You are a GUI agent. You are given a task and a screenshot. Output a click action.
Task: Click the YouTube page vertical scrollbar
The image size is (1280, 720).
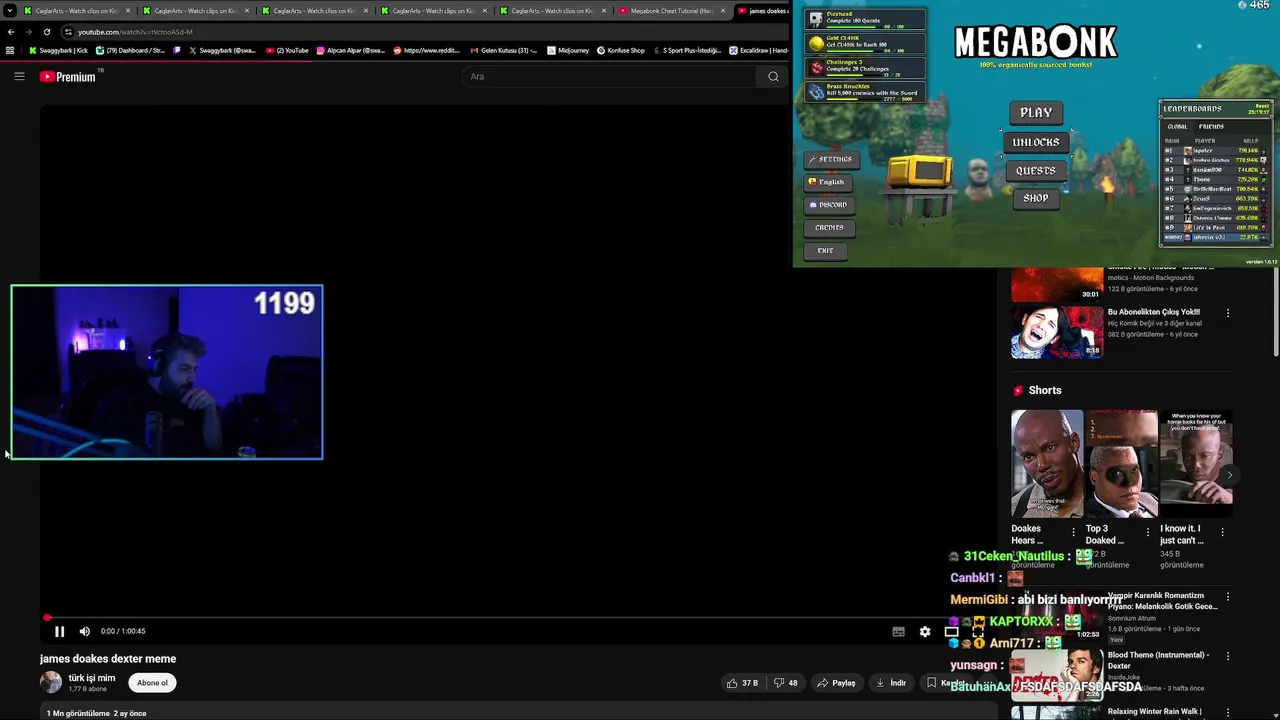pyautogui.click(x=1275, y=310)
